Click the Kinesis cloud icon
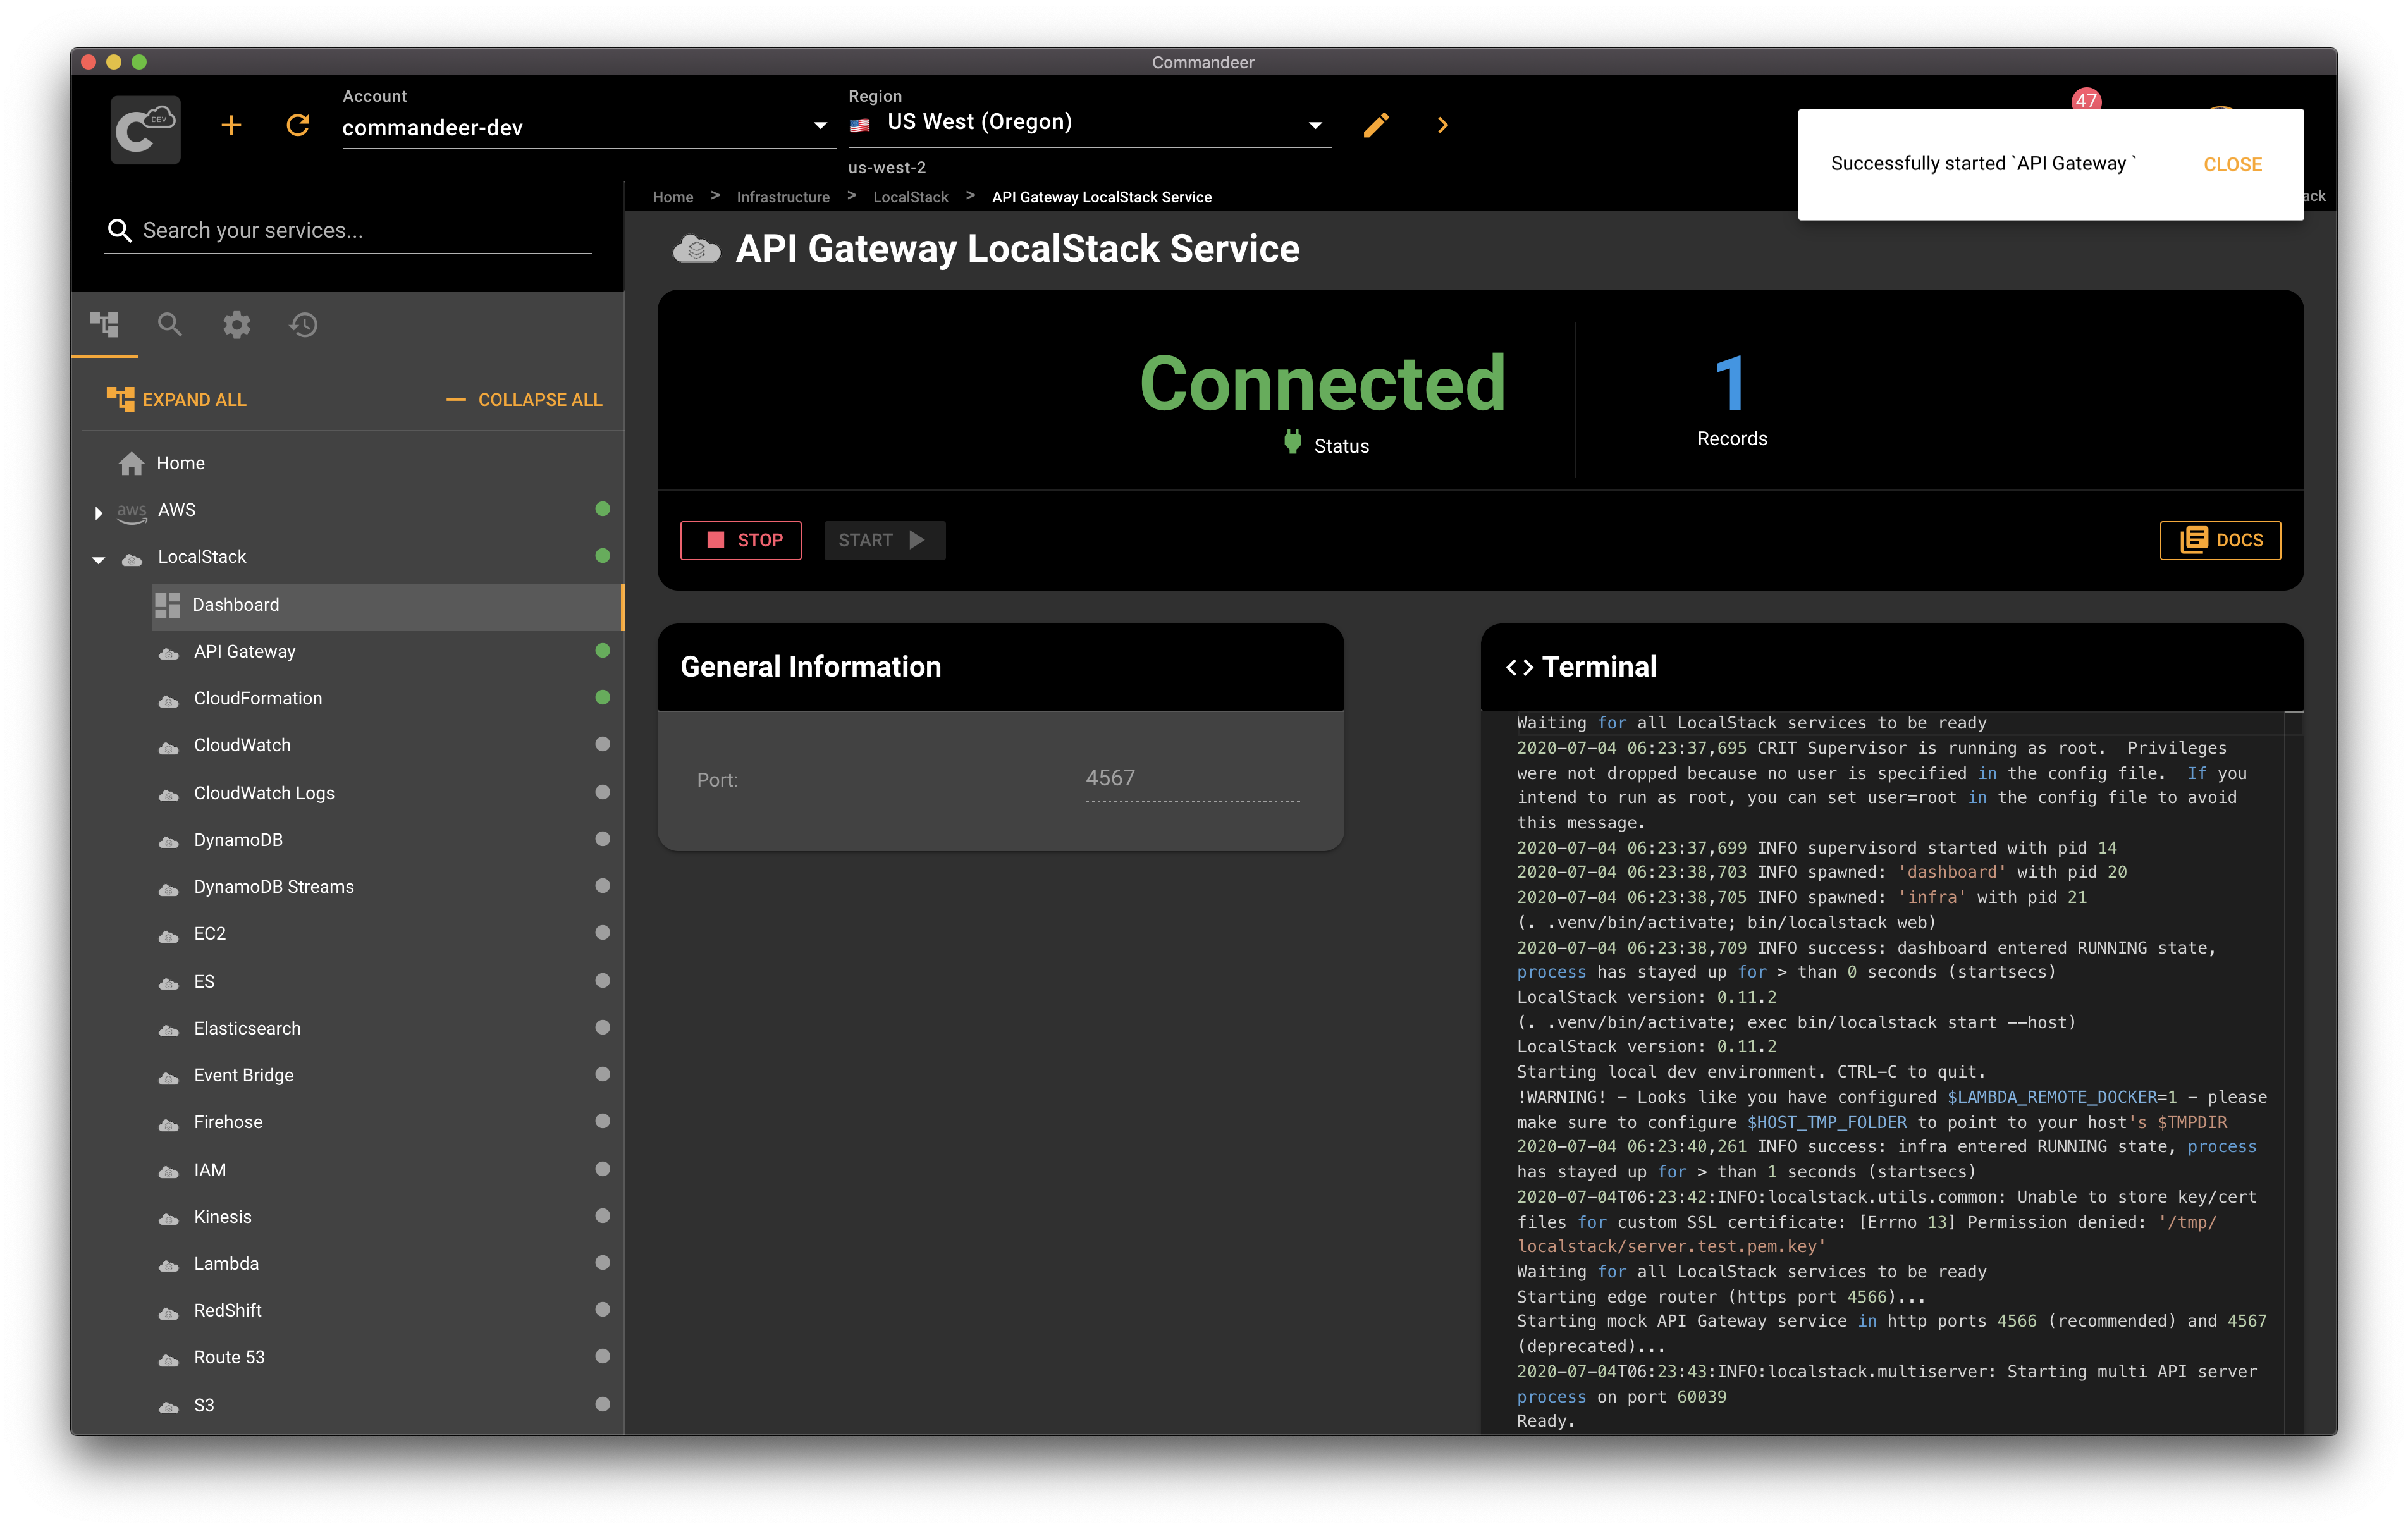The image size is (2408, 1529). [169, 1219]
